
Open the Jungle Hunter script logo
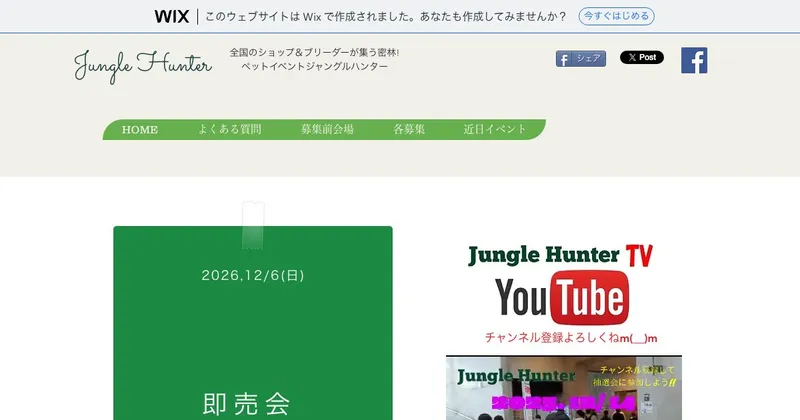pyautogui.click(x=143, y=66)
